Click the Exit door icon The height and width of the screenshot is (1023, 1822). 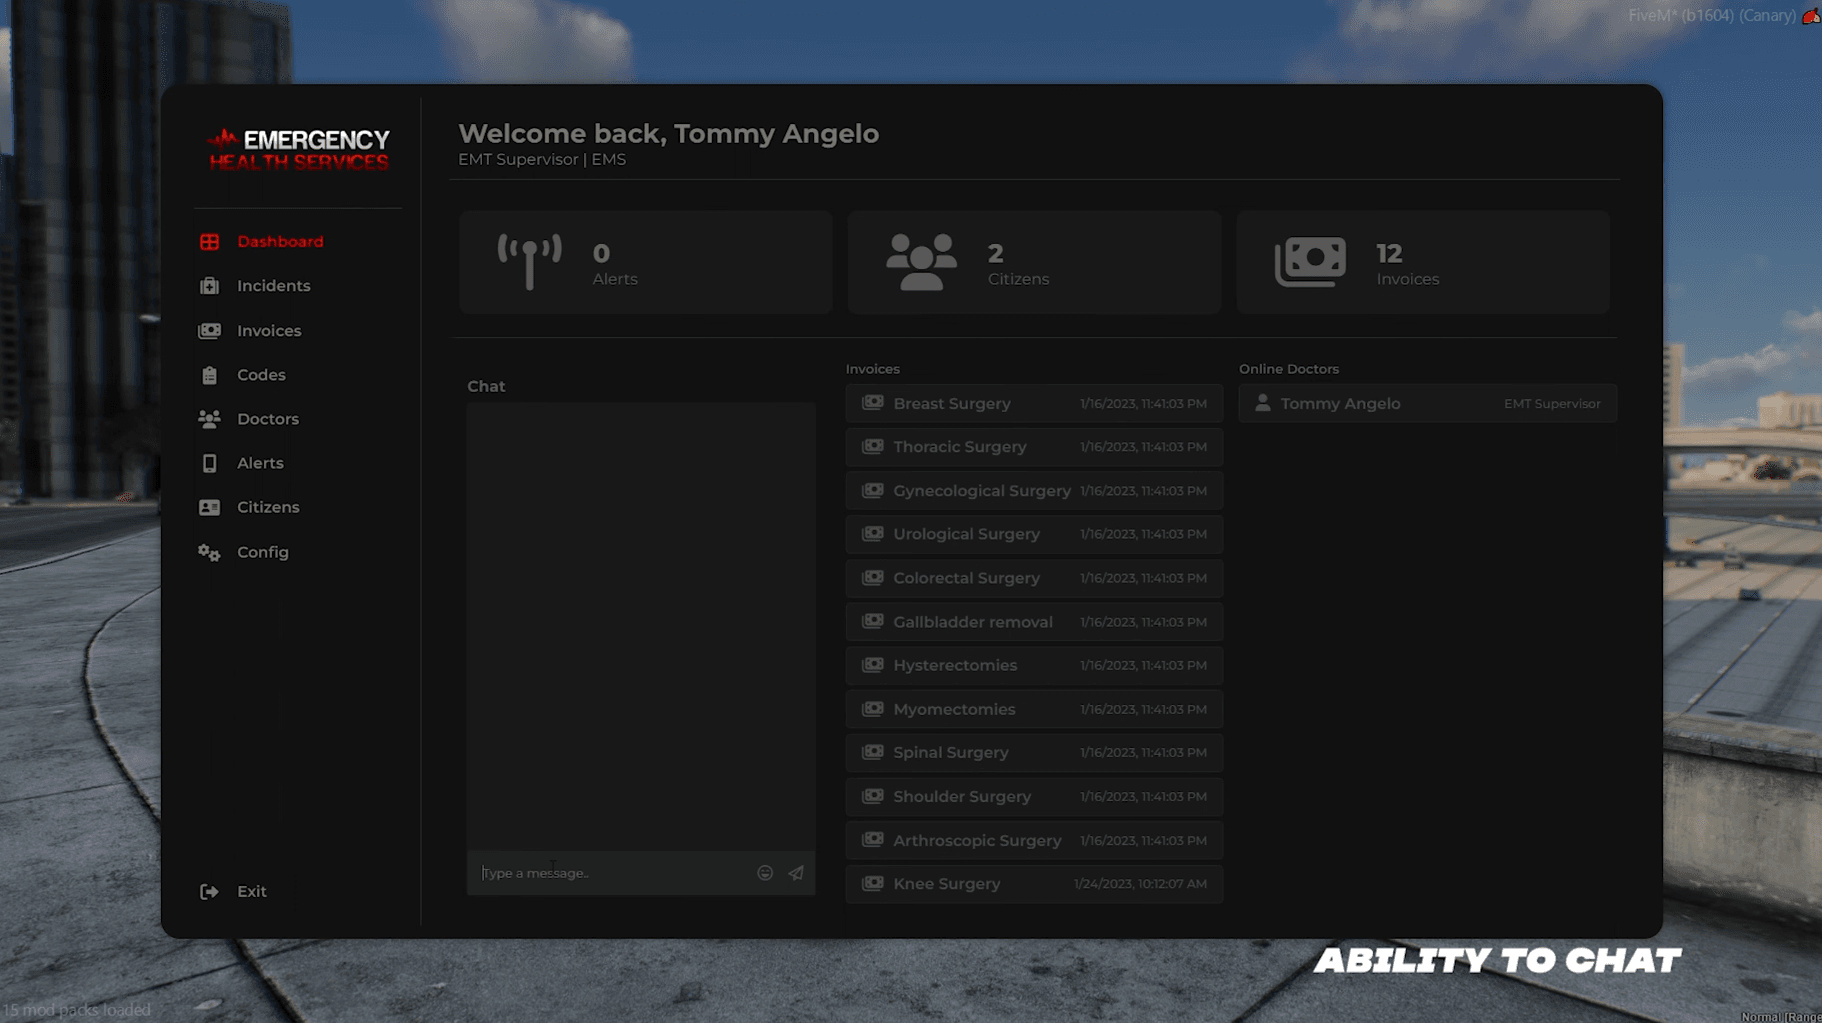click(209, 891)
